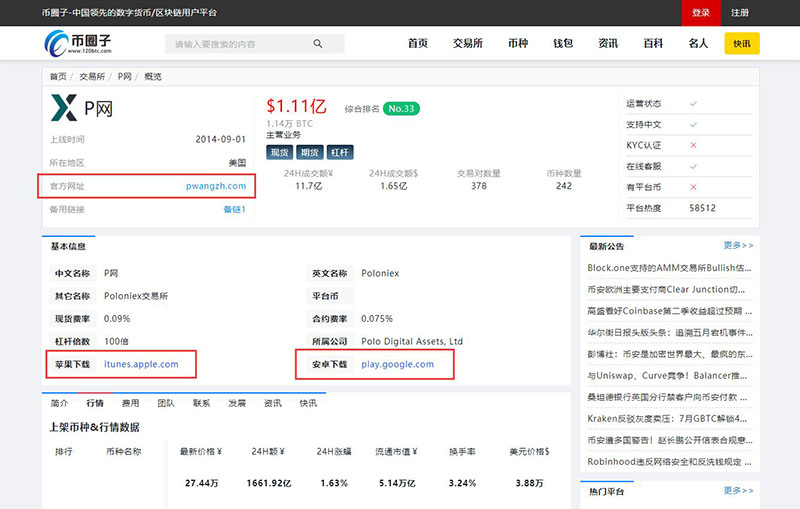The width and height of the screenshot is (800, 509).
Task: Open the Uniswap Curve Balancer announcement
Action: (x=667, y=375)
